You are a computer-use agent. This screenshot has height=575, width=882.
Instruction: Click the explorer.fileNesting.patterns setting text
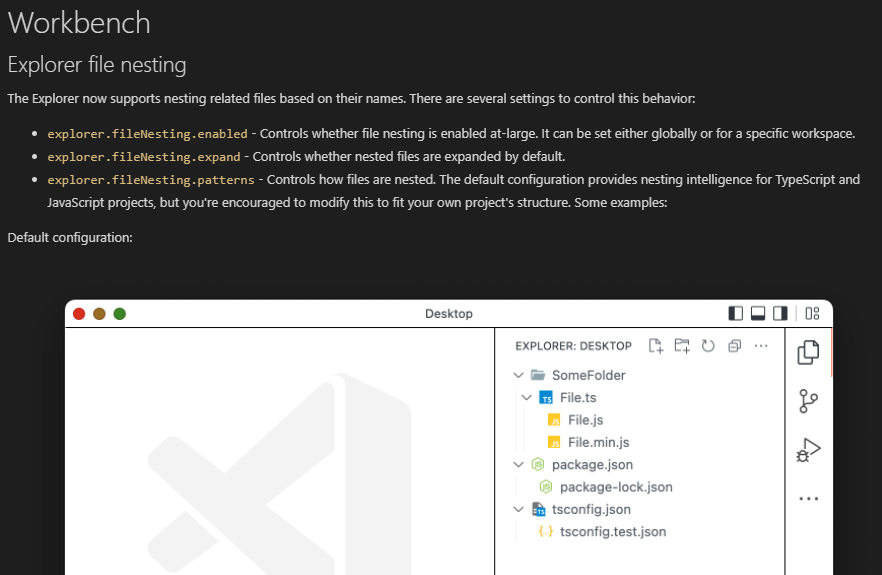coord(151,180)
